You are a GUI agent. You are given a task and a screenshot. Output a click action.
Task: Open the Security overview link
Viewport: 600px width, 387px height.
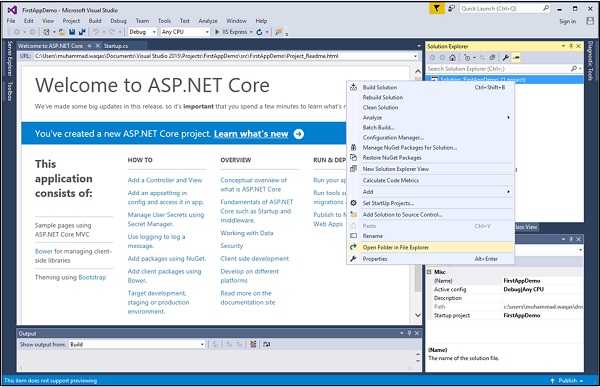[x=232, y=246]
